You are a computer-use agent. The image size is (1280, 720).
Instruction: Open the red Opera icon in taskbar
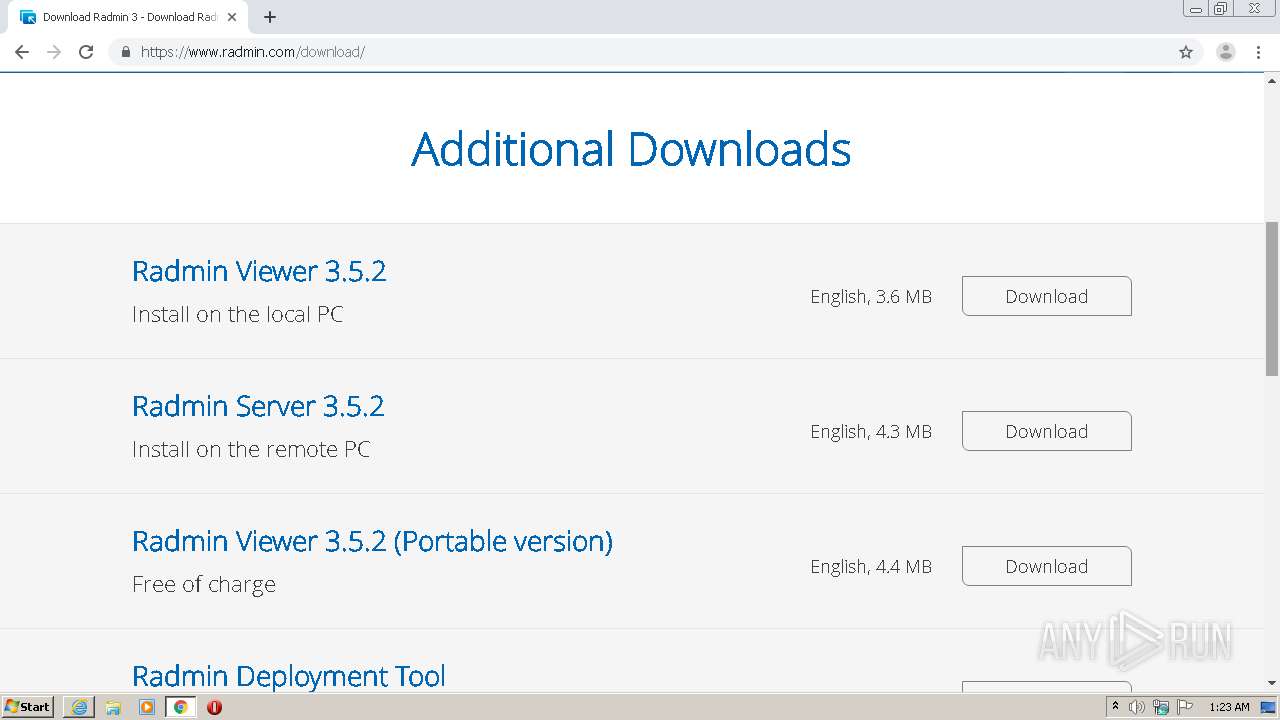[x=214, y=707]
